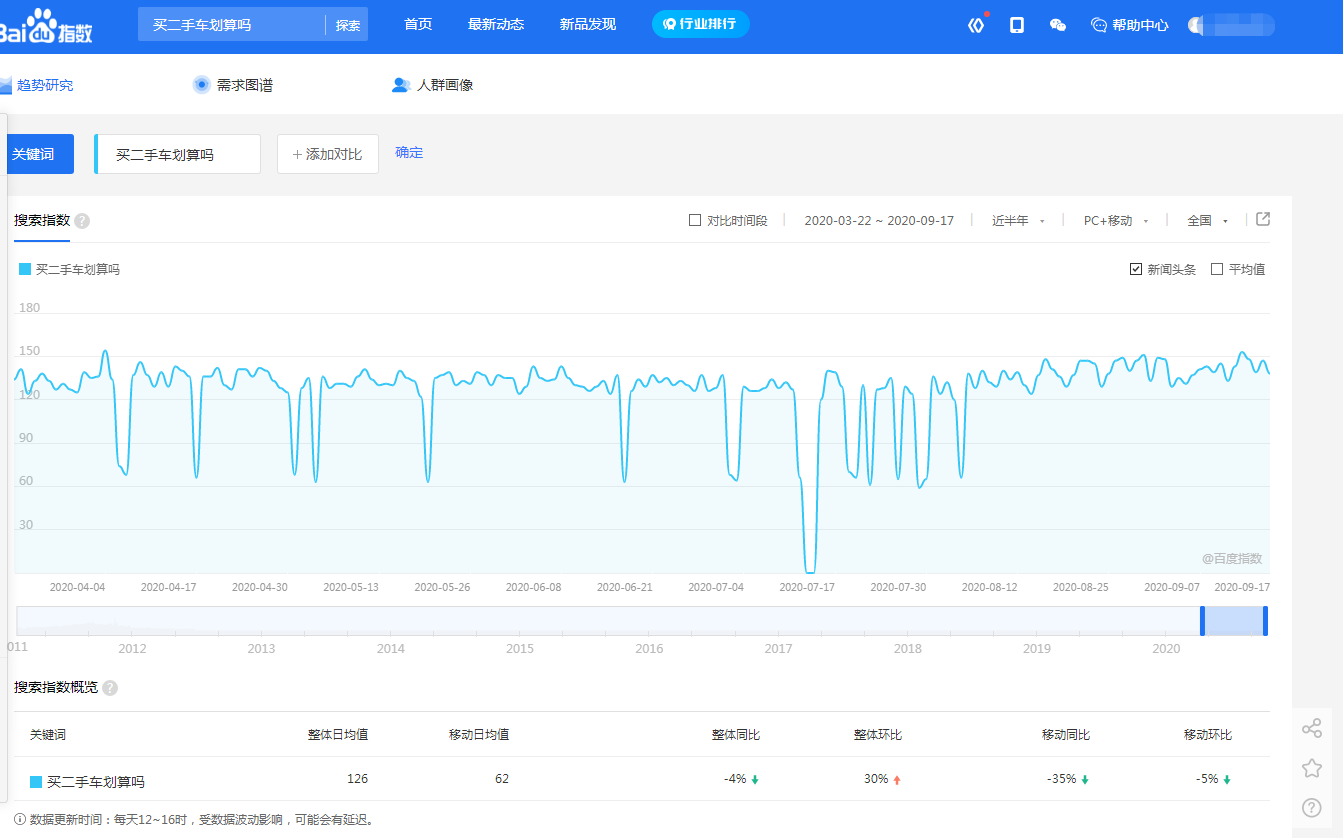
Task: Click the export chart icon
Action: (1263, 219)
